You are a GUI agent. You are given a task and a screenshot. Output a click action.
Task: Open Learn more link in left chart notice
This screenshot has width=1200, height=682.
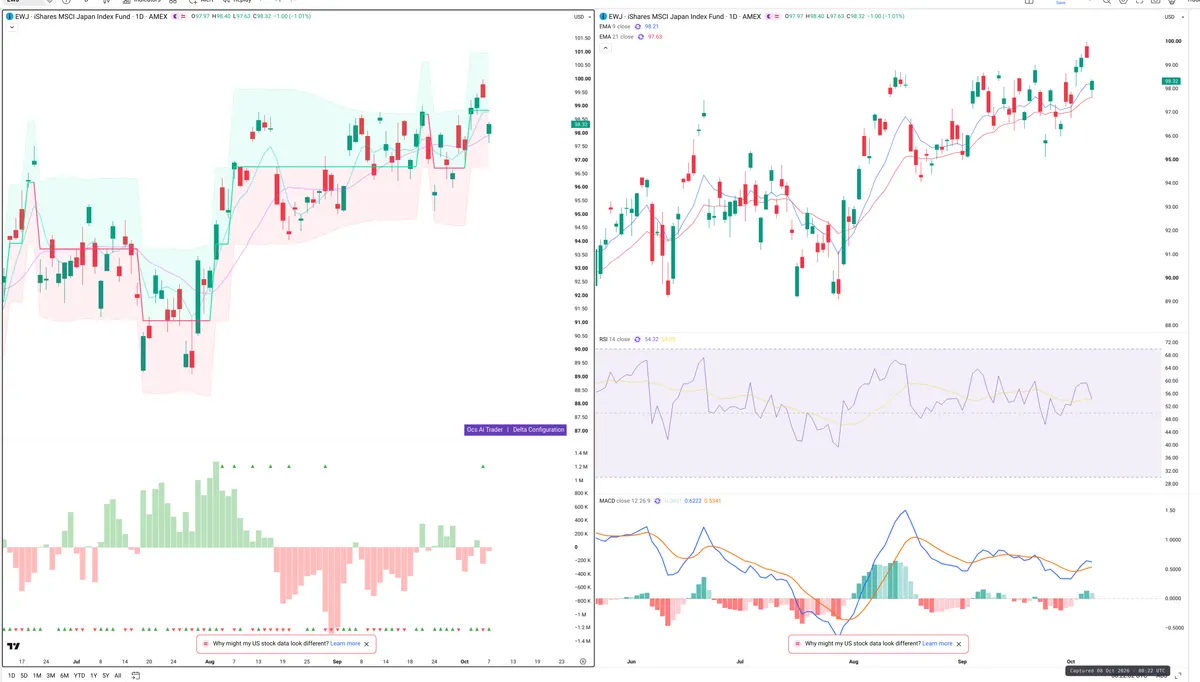coord(345,644)
